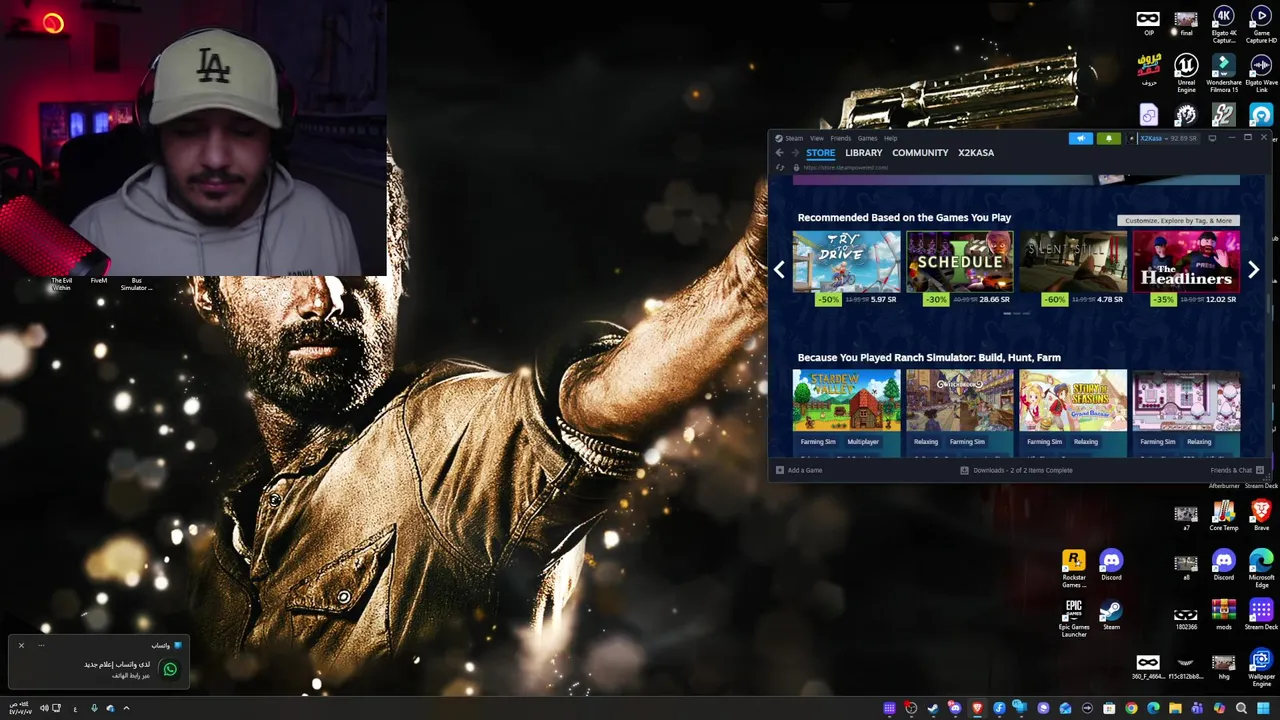Open Microsoft Edge desktop shortcut
Screen dimensions: 1280x720
click(x=1262, y=569)
